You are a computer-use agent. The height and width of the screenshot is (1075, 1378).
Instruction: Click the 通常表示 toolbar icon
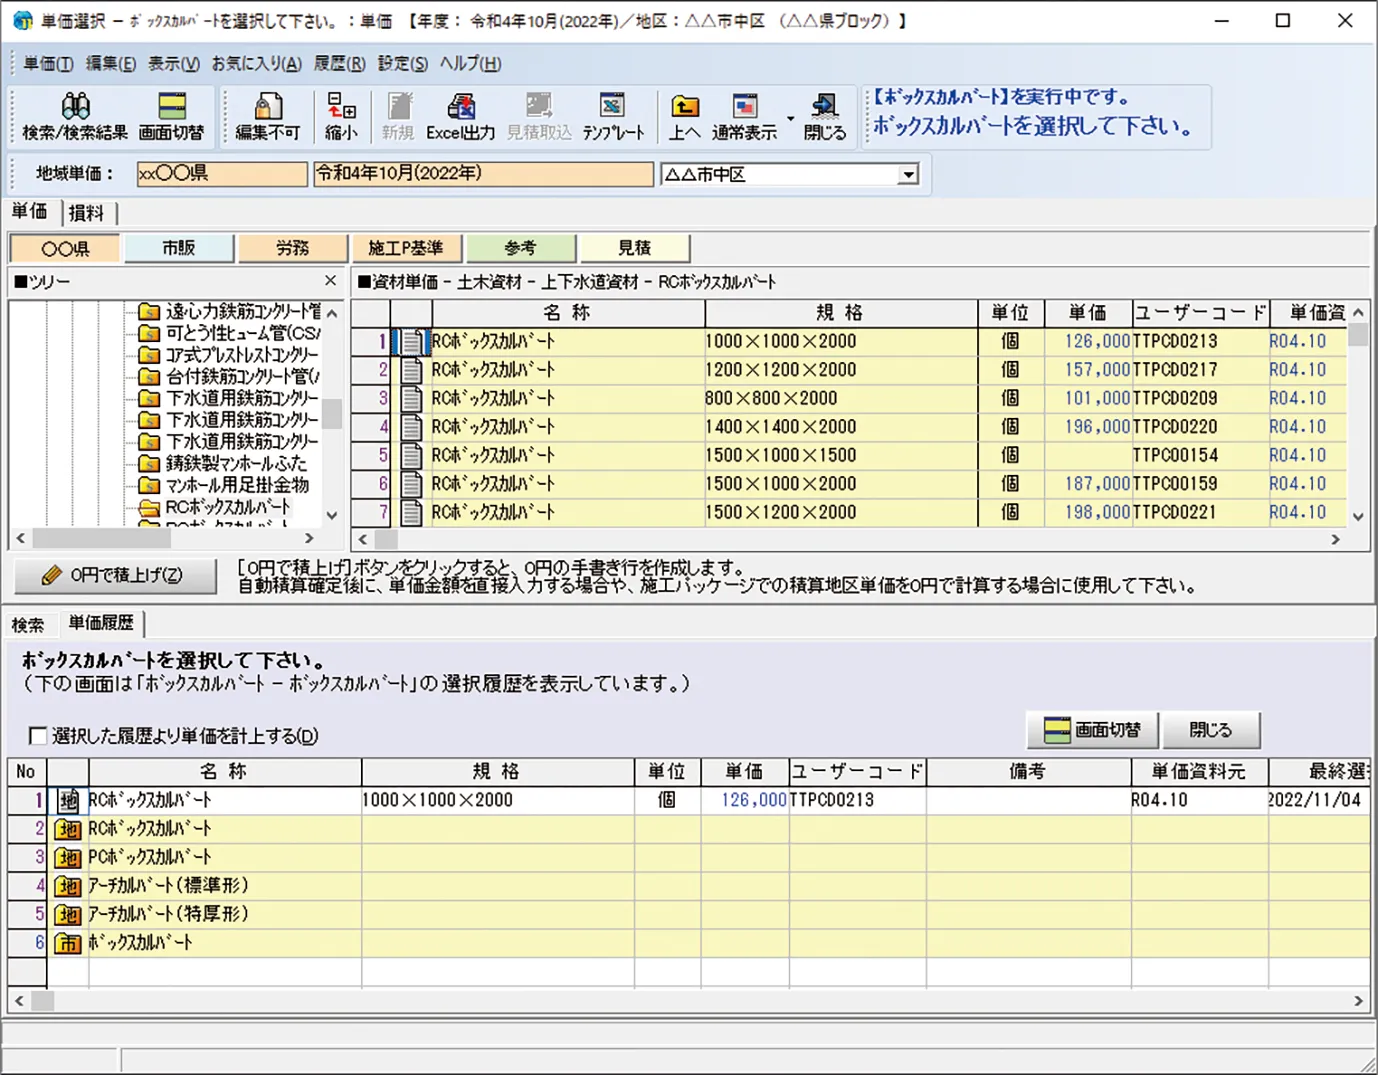pyautogui.click(x=744, y=107)
